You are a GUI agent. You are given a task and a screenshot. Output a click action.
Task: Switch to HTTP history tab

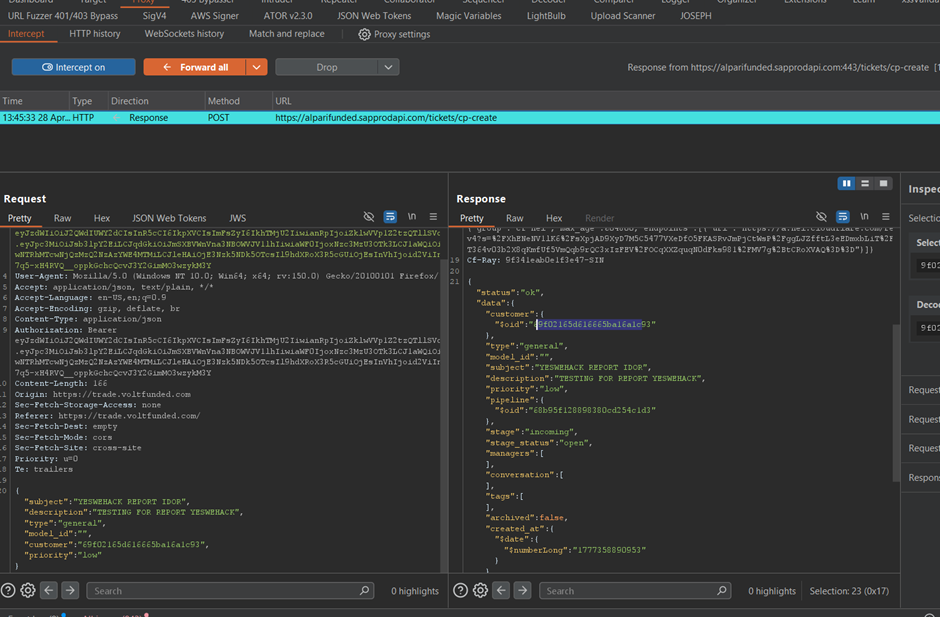coord(95,34)
